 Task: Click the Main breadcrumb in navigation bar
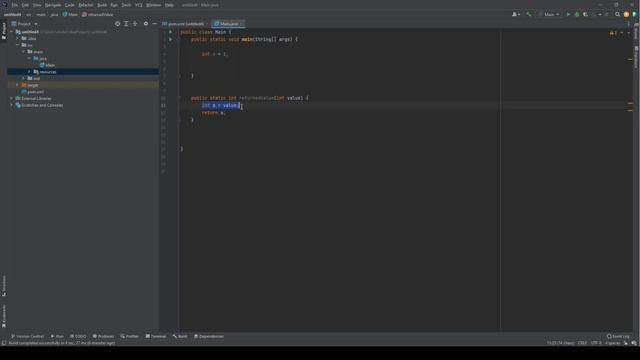click(x=70, y=14)
